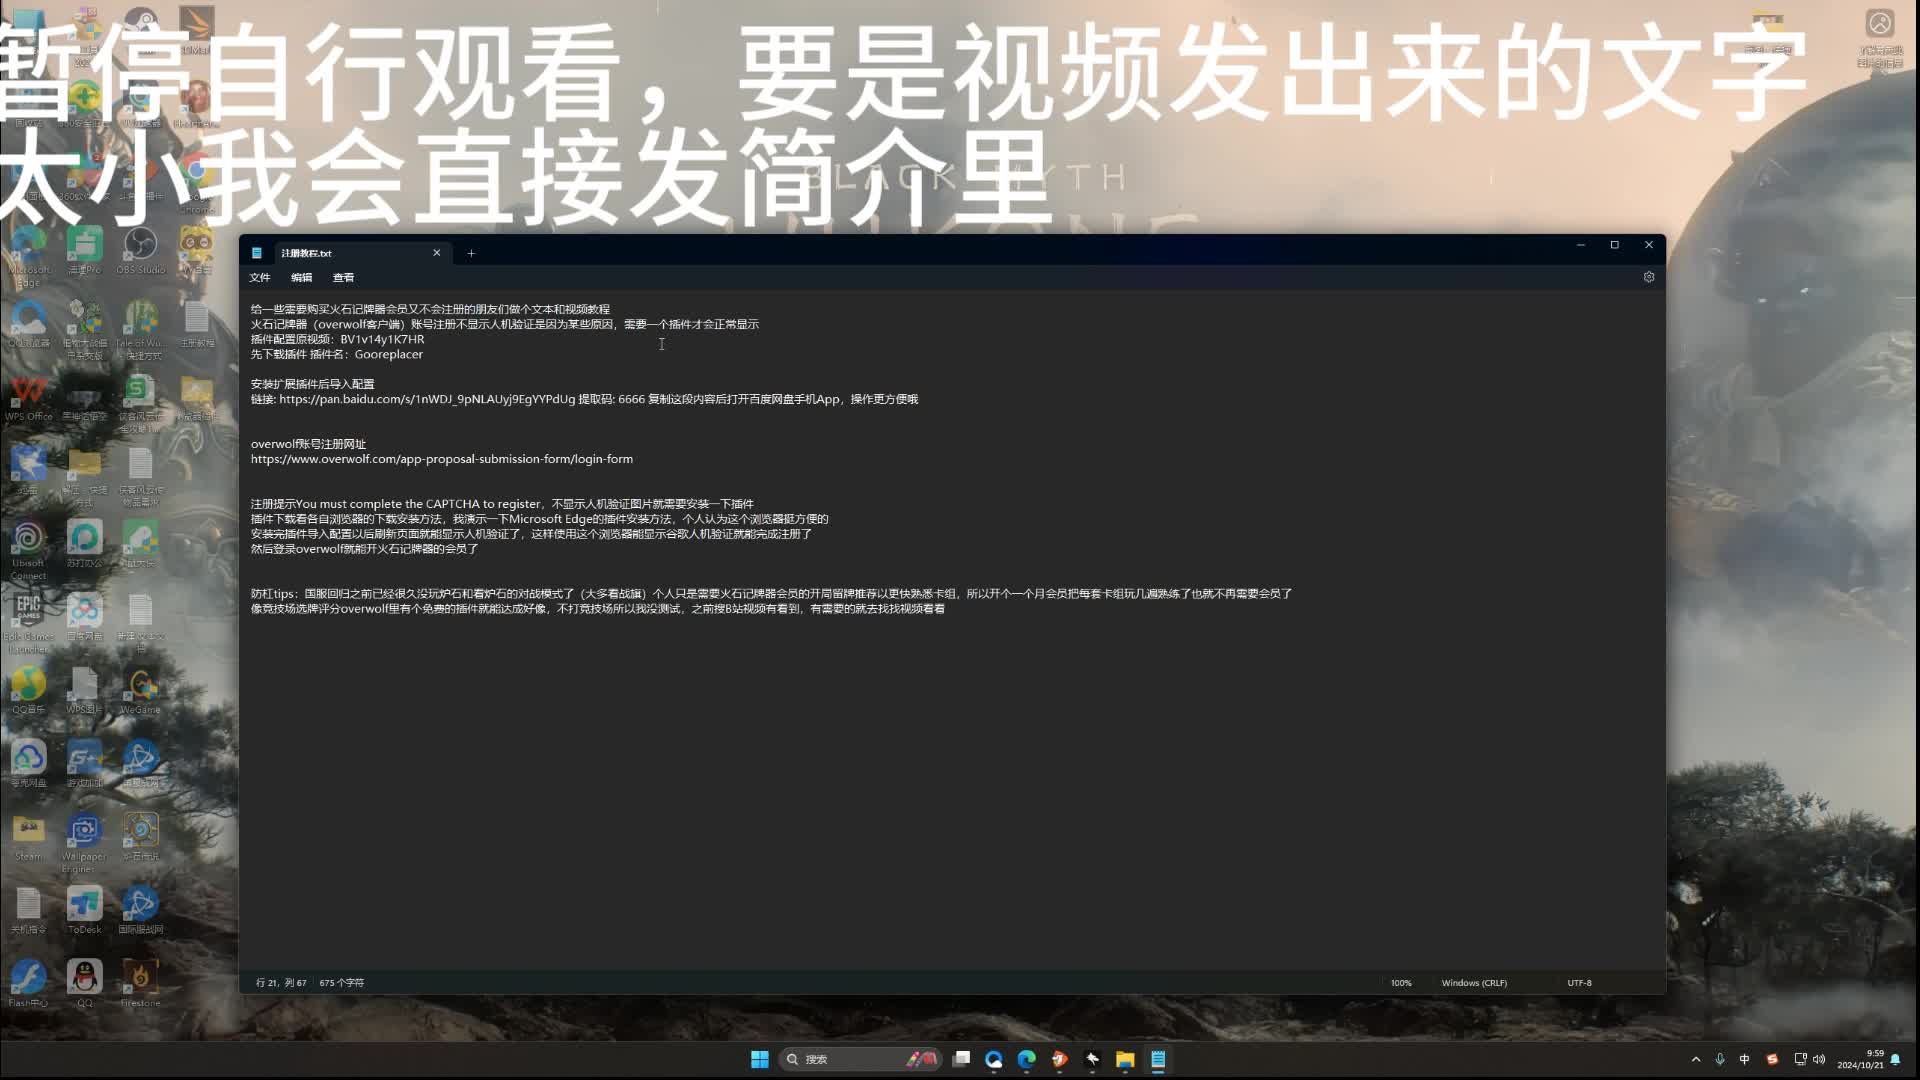The width and height of the screenshot is (1920, 1080).
Task: Click the overwolf.com login-form URL text
Action: coord(441,459)
